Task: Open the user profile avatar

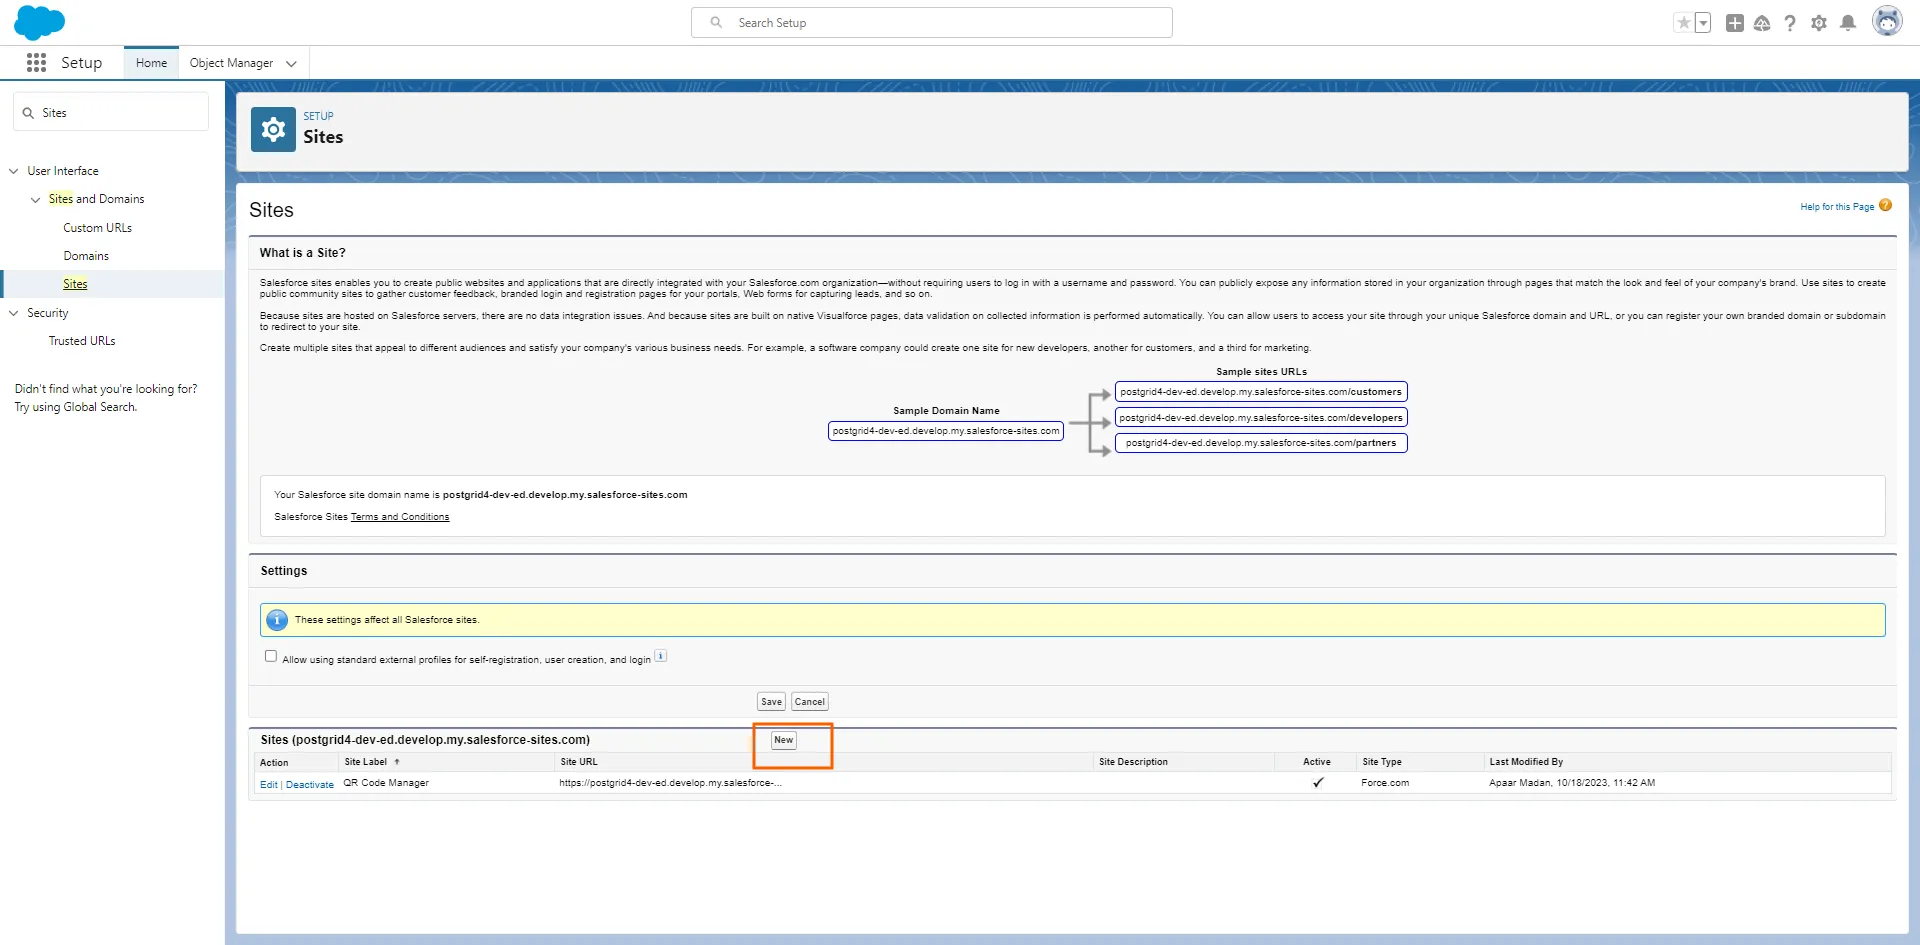Action: coord(1886,22)
